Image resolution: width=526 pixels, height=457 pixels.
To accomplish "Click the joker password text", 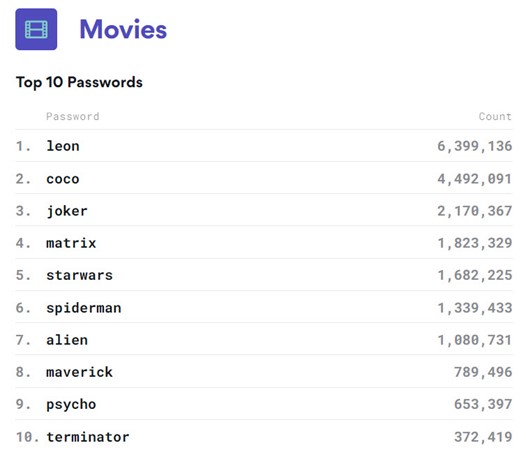I will [x=67, y=211].
